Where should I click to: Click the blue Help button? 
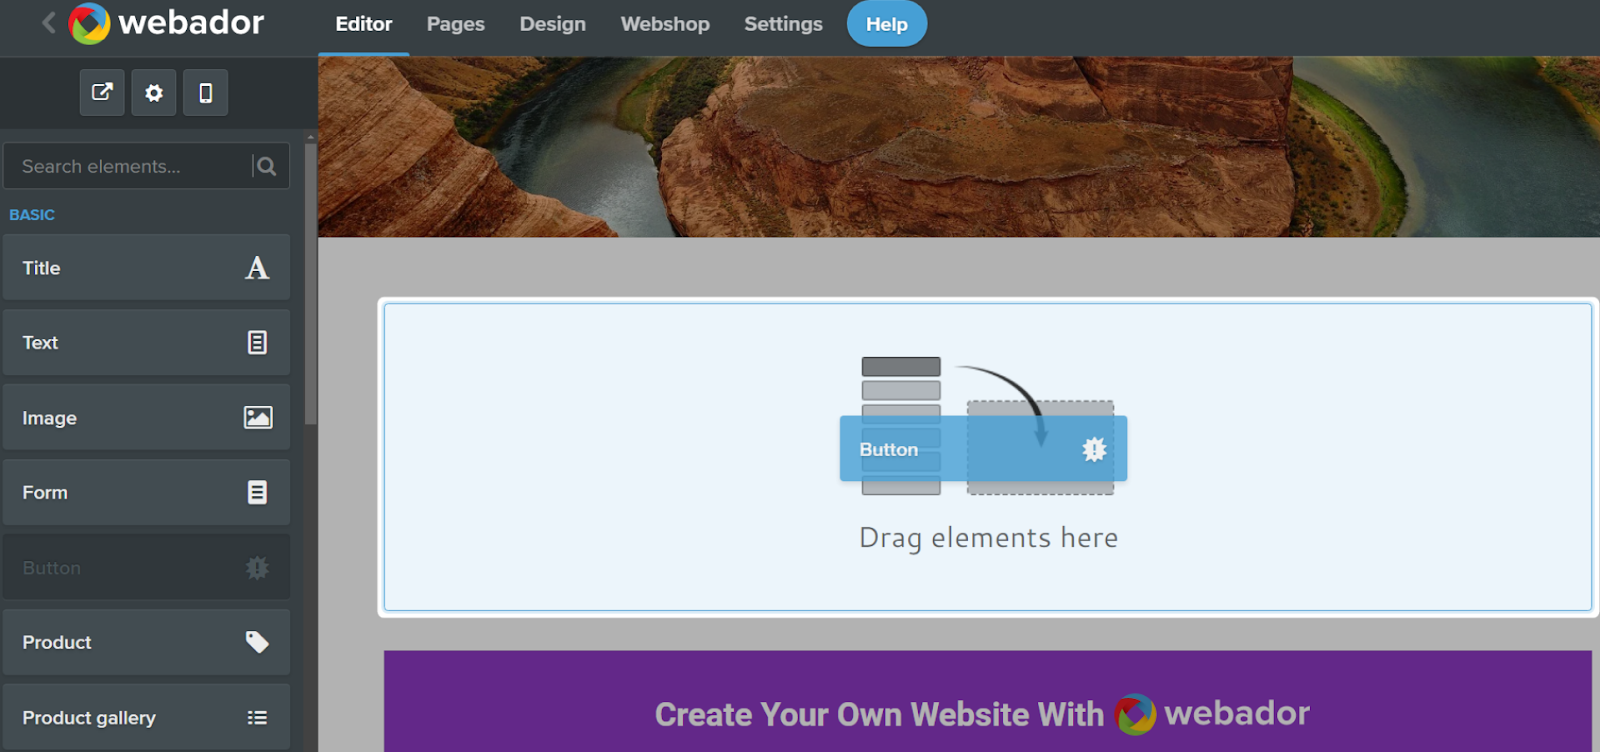pos(887,24)
